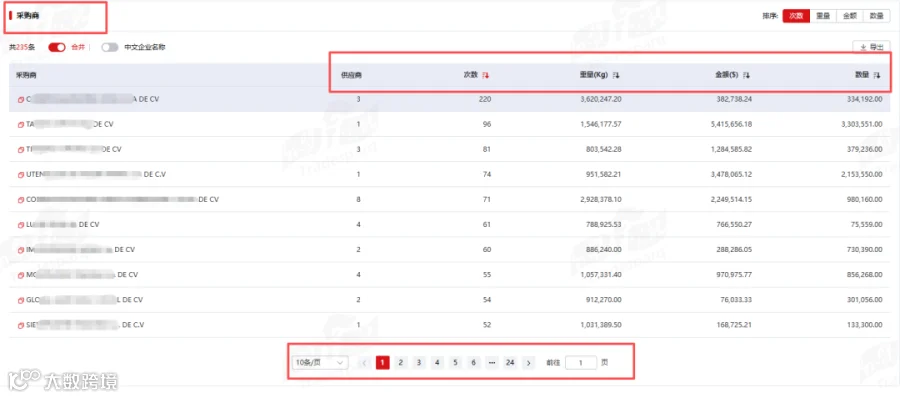Select page 1 in pagination
This screenshot has width=900, height=398.
[382, 362]
